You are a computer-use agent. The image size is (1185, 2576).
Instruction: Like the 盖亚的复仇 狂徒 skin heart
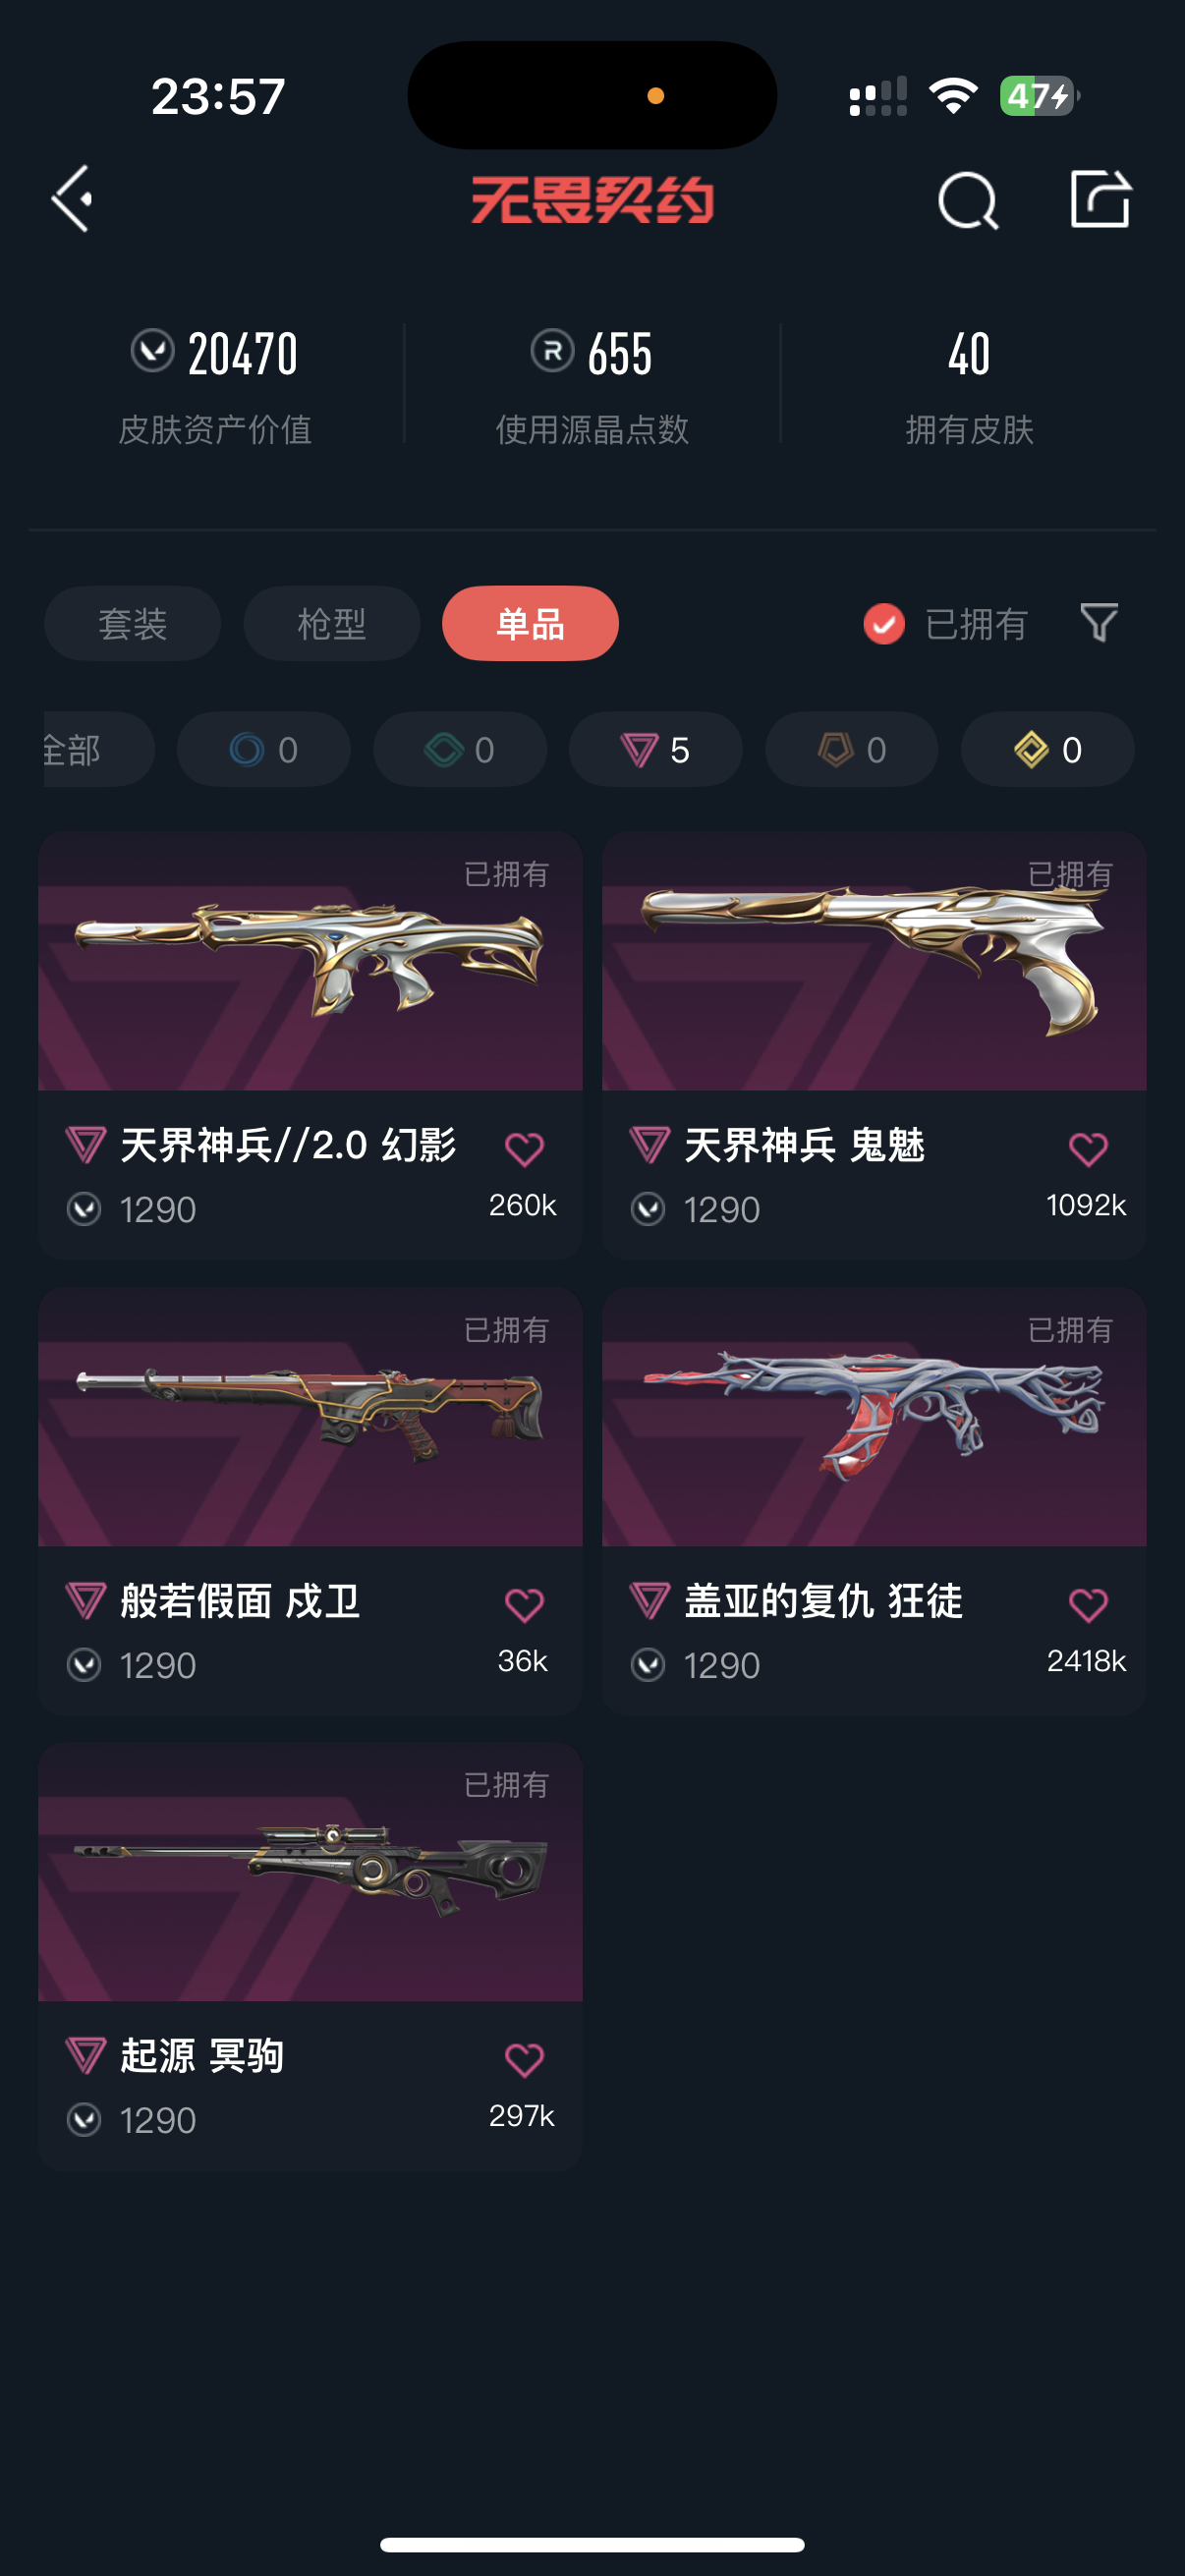click(x=1088, y=1605)
